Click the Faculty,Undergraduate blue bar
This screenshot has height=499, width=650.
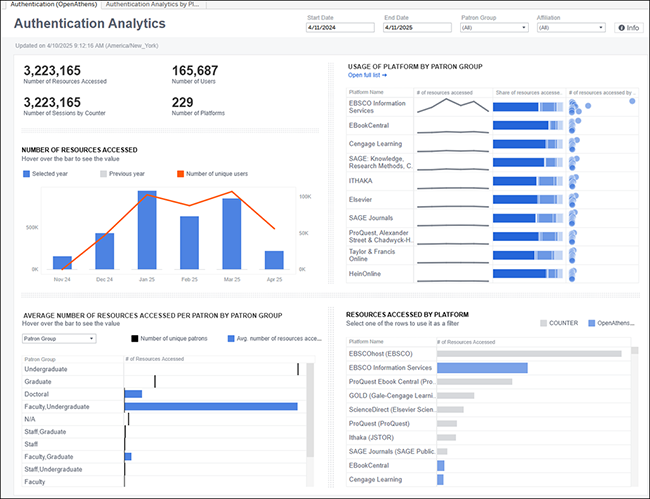point(211,407)
